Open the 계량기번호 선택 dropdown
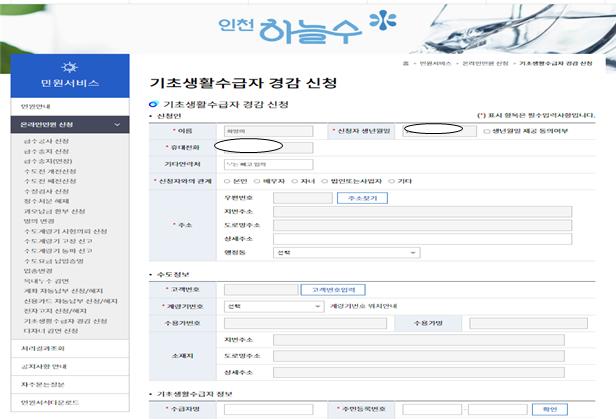This screenshot has width=616, height=419. pos(274,306)
